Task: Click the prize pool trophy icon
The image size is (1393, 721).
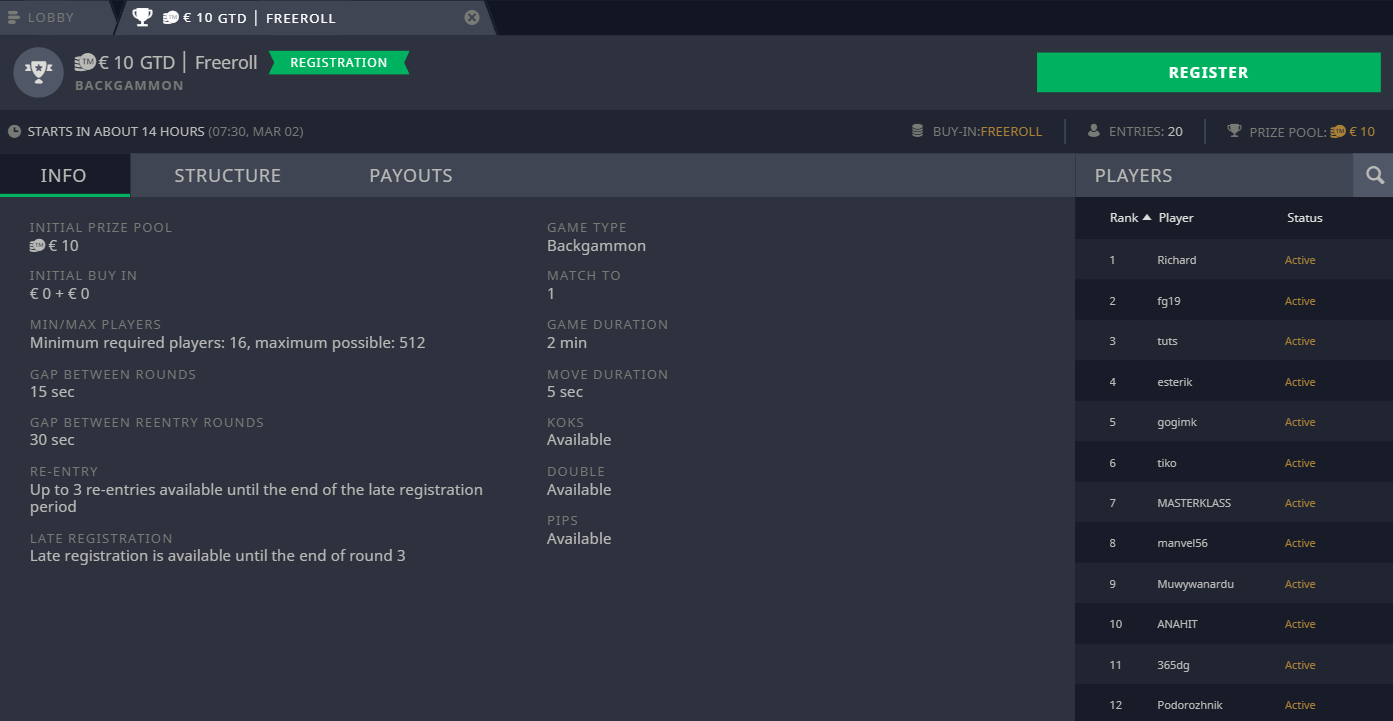Action: [x=1234, y=131]
